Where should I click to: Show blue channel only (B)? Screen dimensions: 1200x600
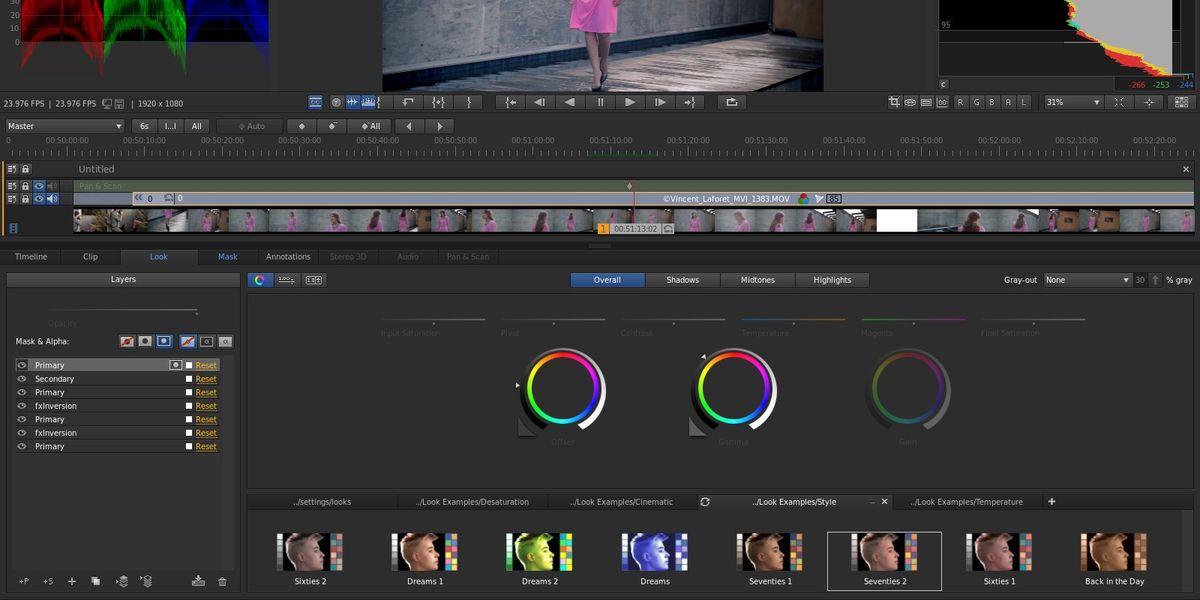pos(993,102)
